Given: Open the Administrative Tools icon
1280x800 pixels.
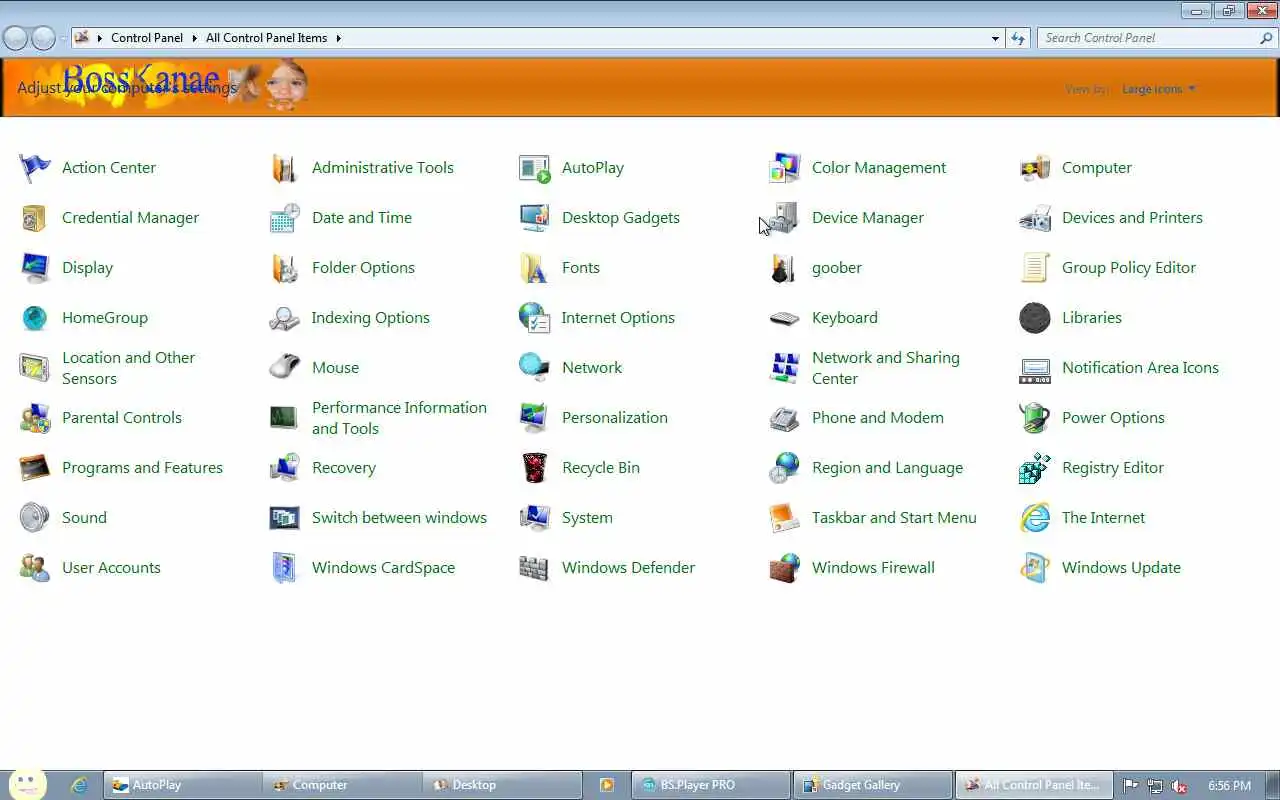Looking at the screenshot, I should pos(285,168).
